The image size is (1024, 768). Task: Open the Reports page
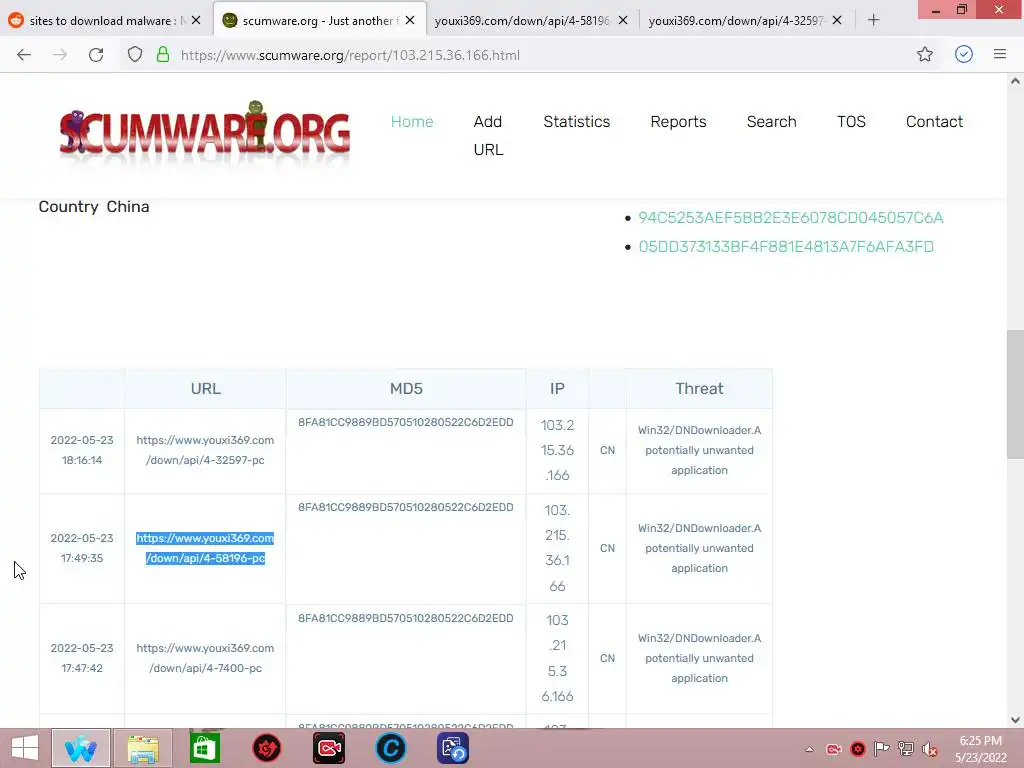(679, 121)
